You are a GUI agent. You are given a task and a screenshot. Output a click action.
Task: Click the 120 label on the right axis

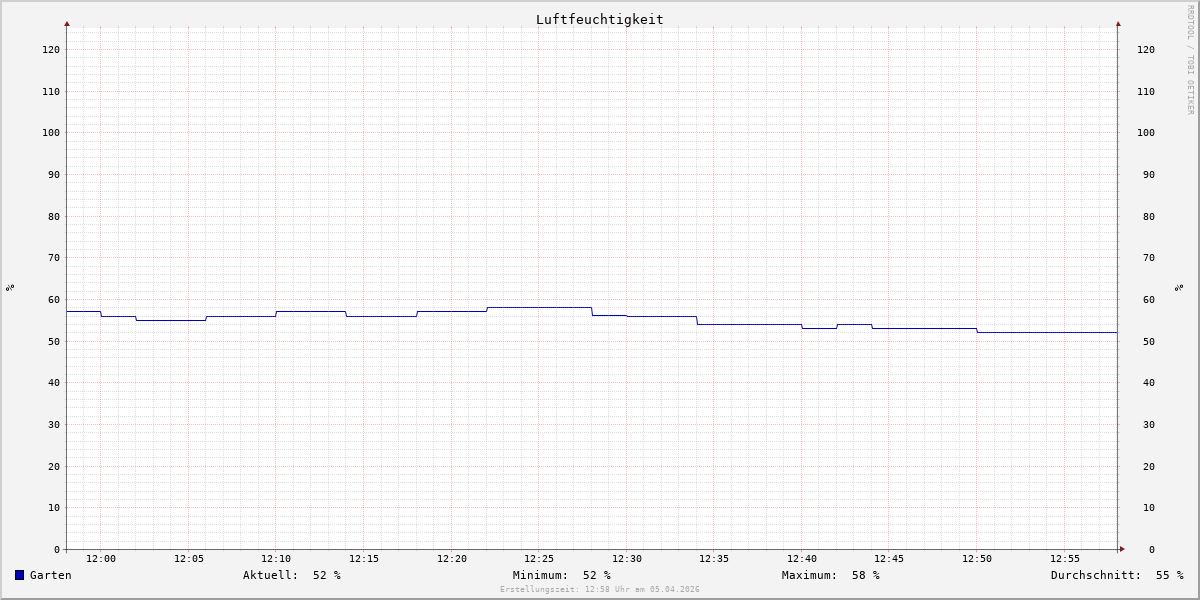click(1146, 50)
